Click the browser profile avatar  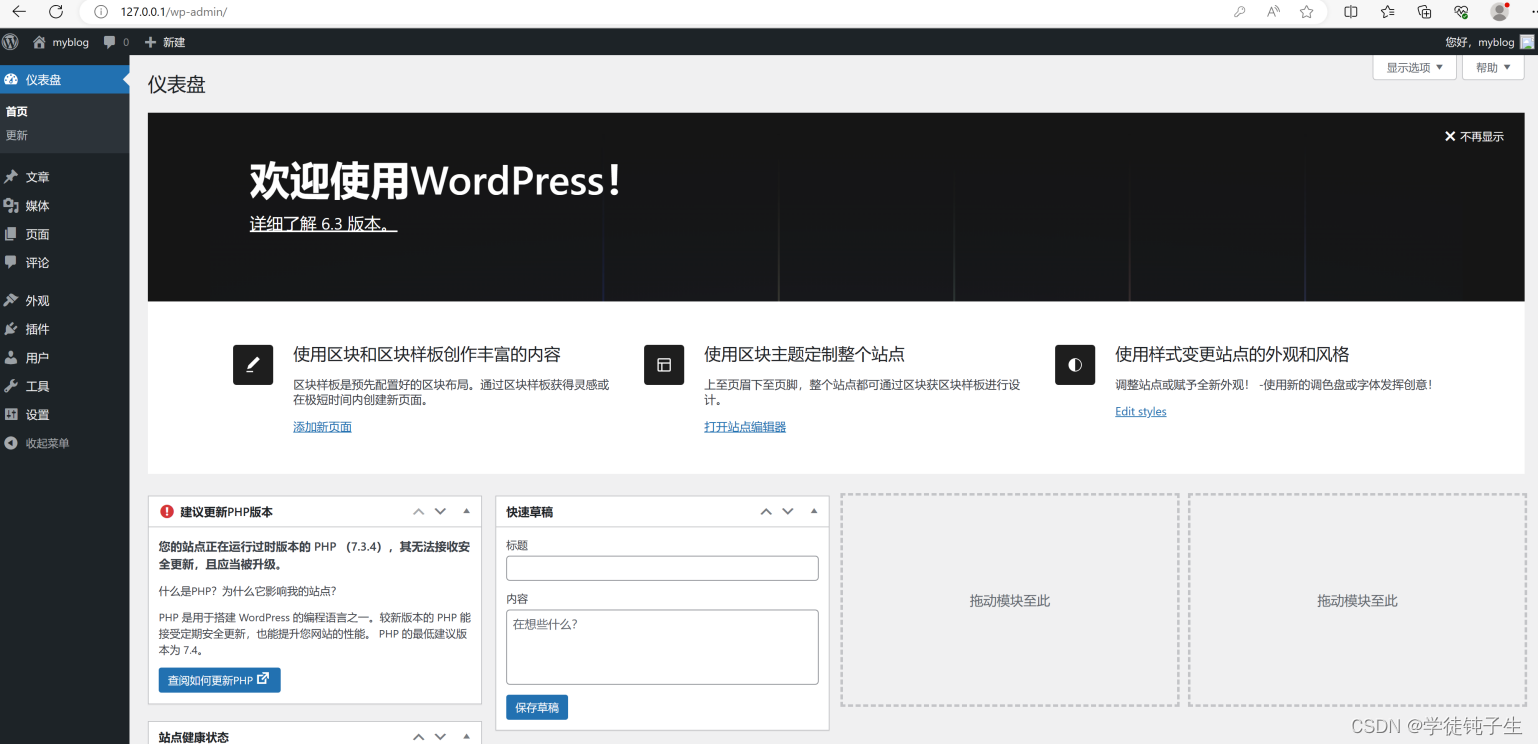pyautogui.click(x=1499, y=12)
